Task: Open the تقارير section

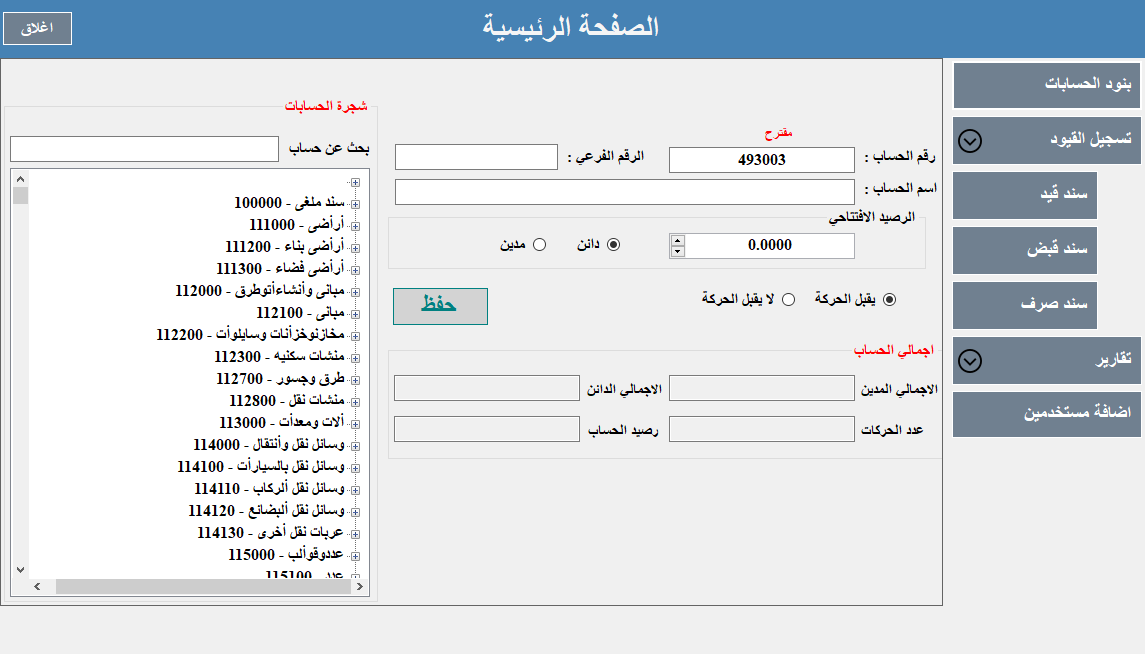Action: [1046, 360]
